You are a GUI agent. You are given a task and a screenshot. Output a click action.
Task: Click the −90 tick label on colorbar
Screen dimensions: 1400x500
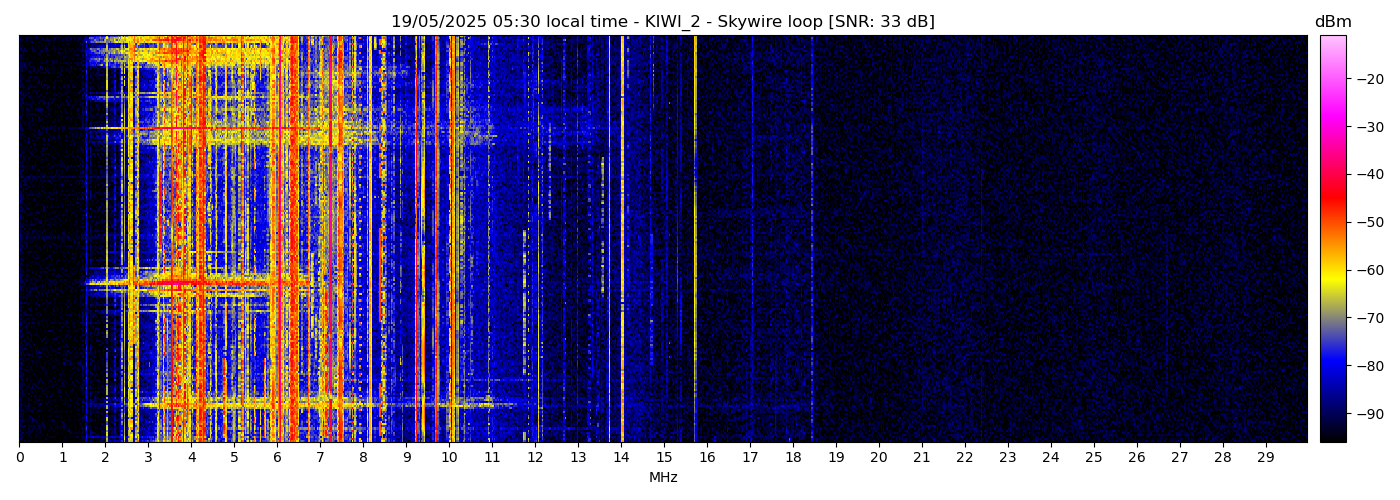(x=1368, y=413)
